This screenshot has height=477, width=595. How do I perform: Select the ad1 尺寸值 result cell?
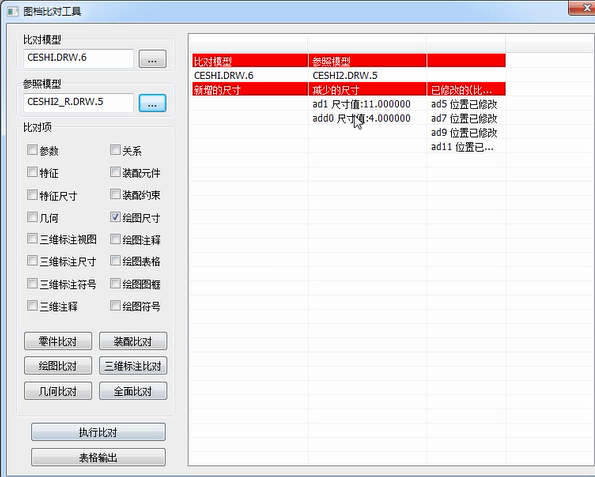(367, 104)
